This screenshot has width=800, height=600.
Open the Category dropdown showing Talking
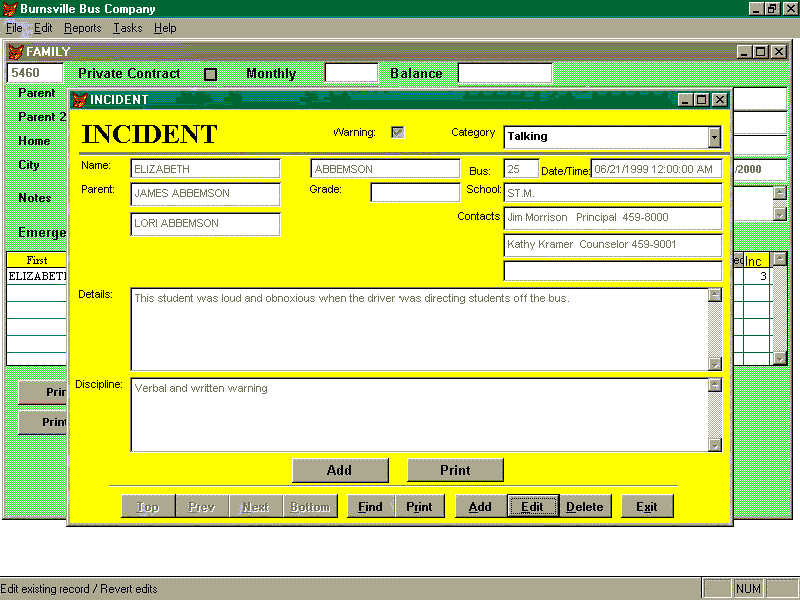point(714,137)
